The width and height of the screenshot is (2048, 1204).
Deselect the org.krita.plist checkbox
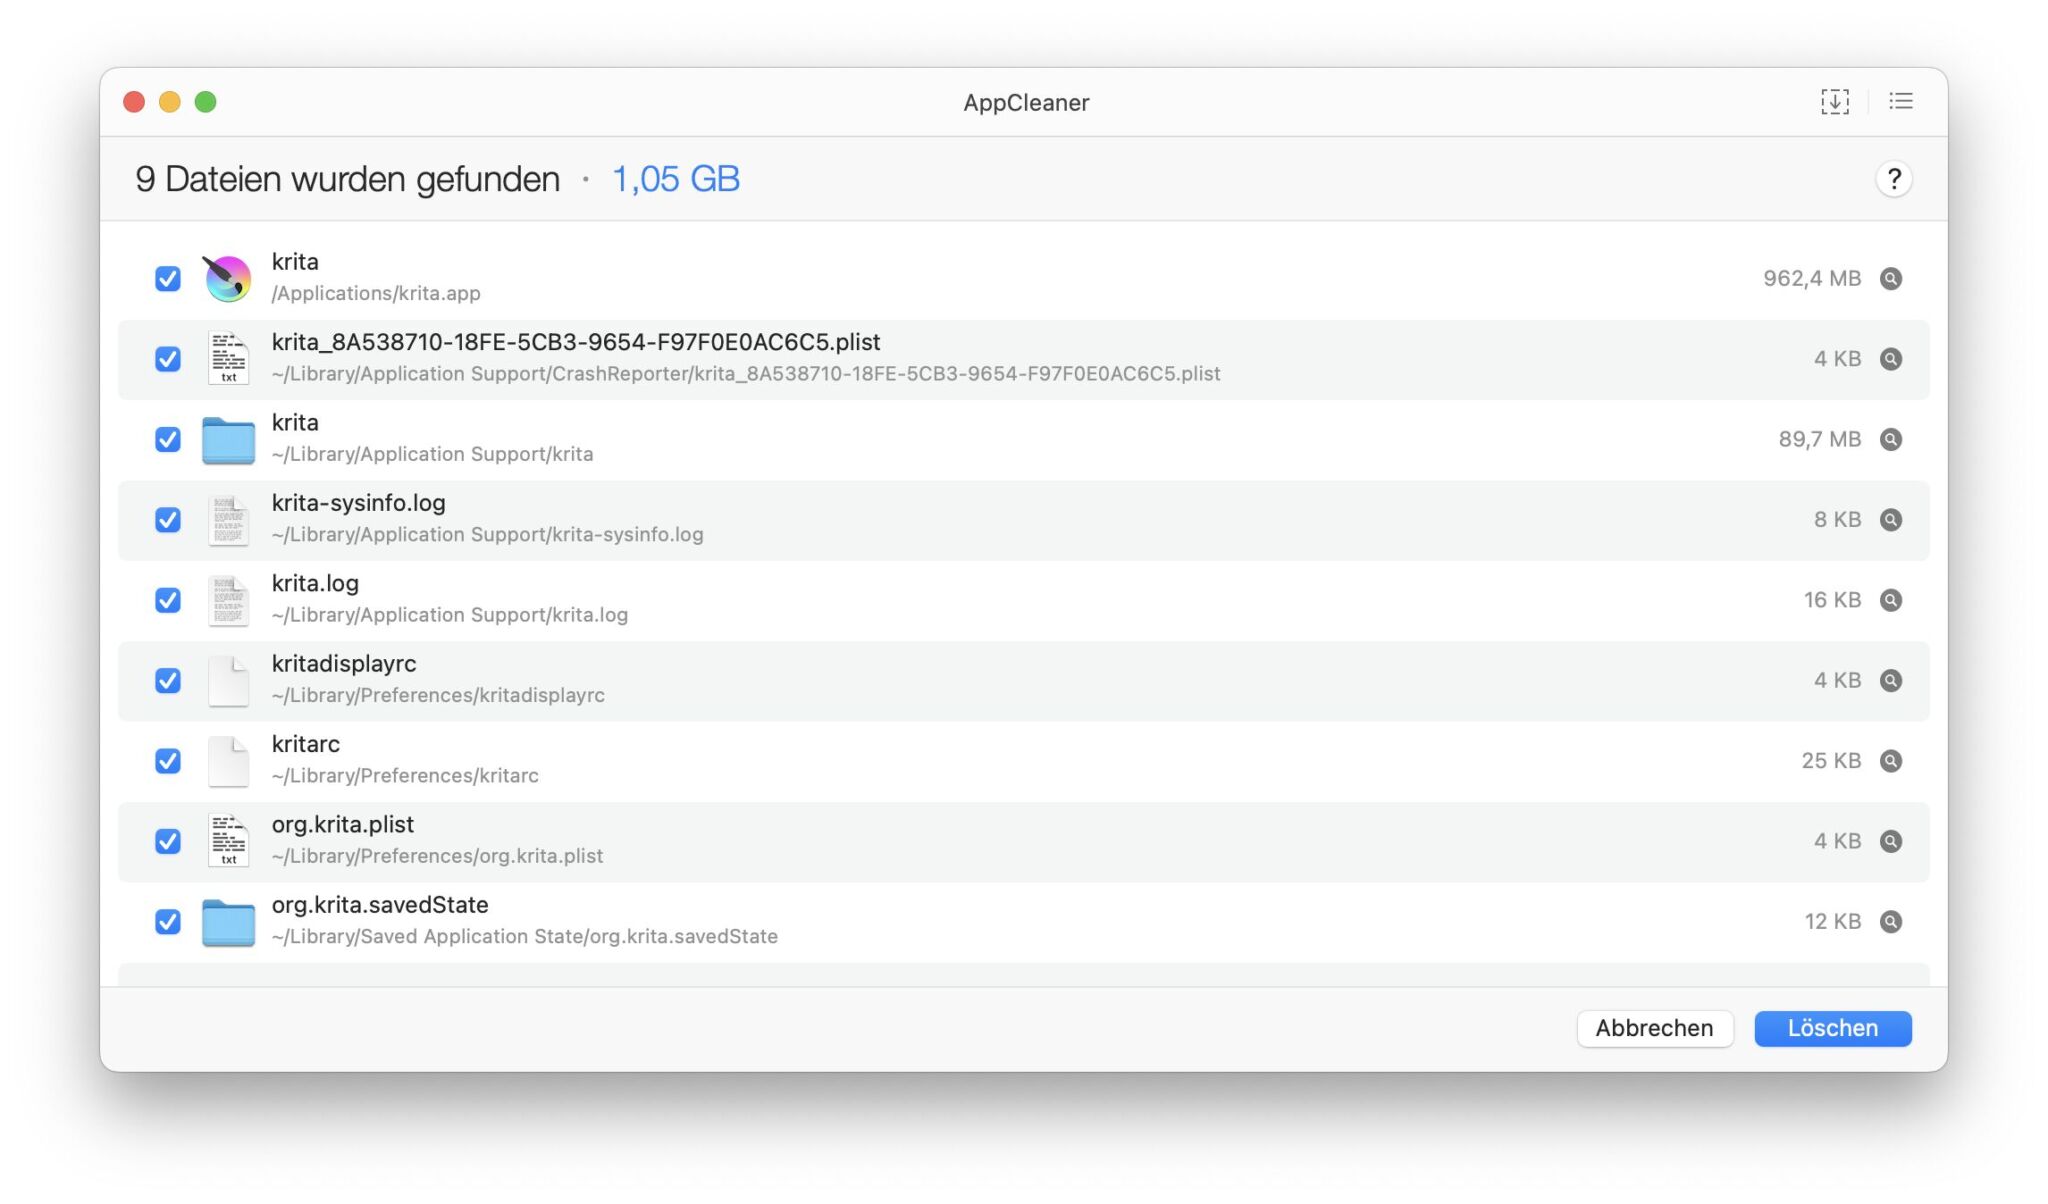click(x=168, y=841)
